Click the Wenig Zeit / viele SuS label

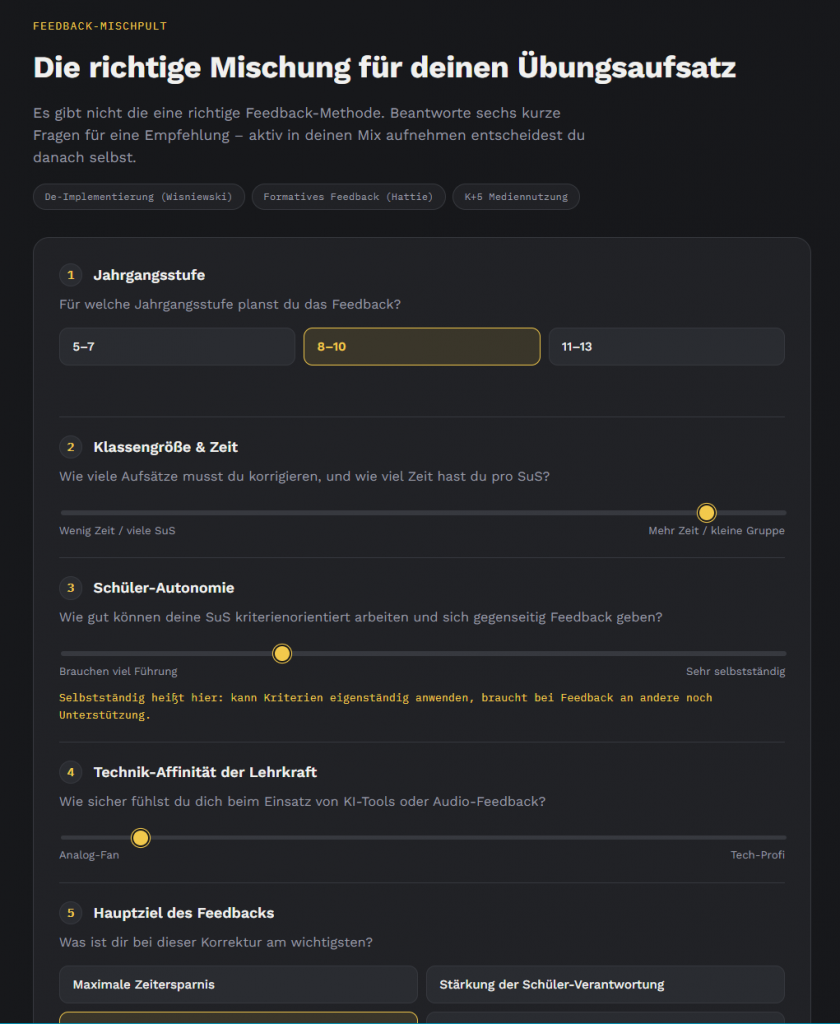tap(118, 530)
